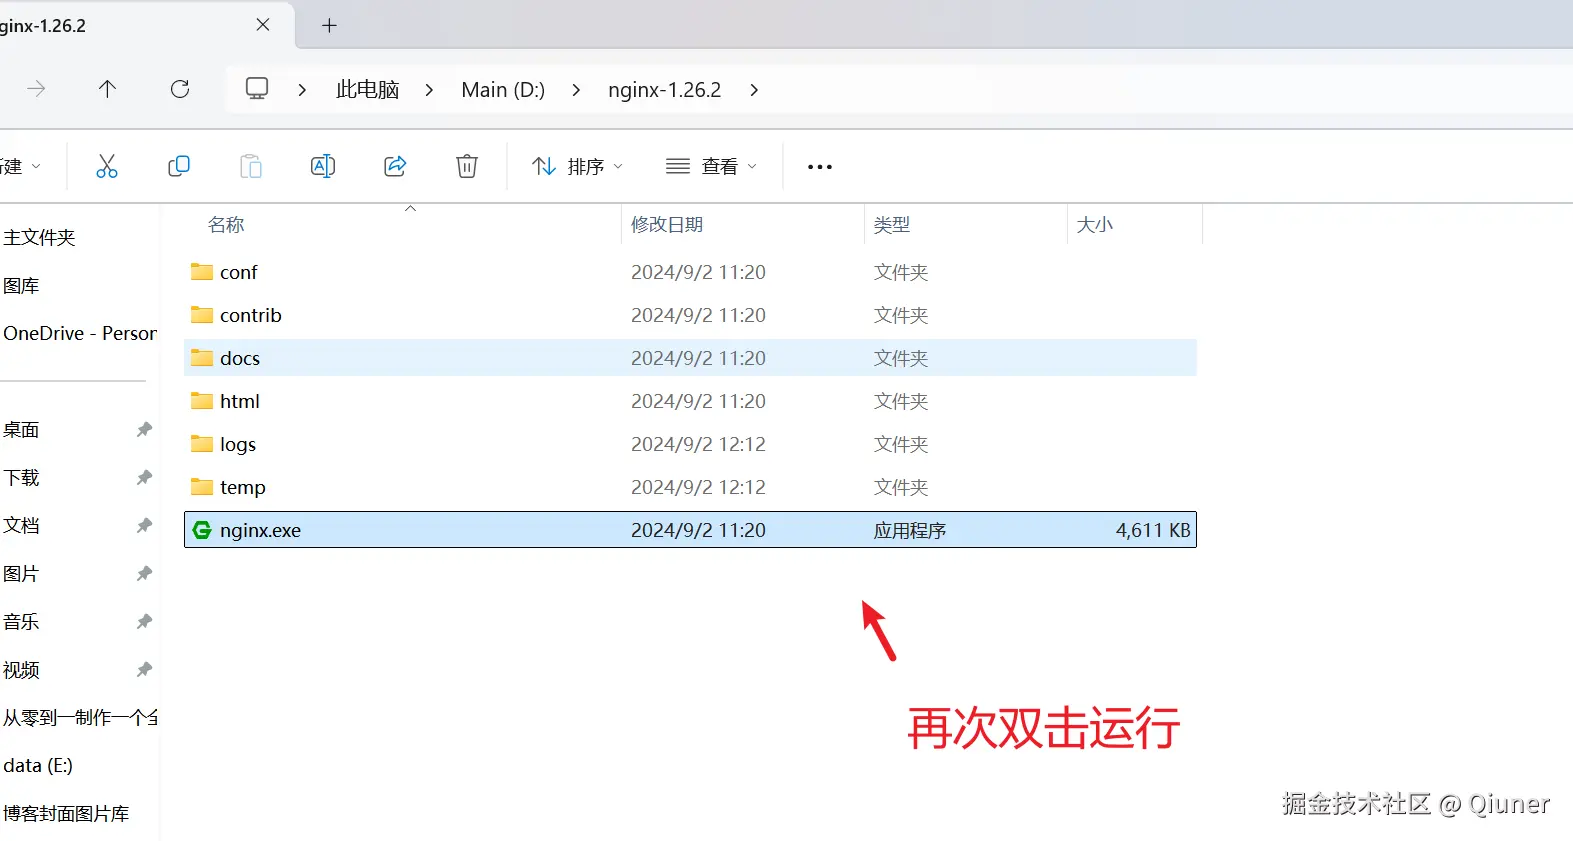Image resolution: width=1573 pixels, height=841 pixels.
Task: Expand the chevron before 此电脑 in breadcrumb
Action: coord(302,90)
